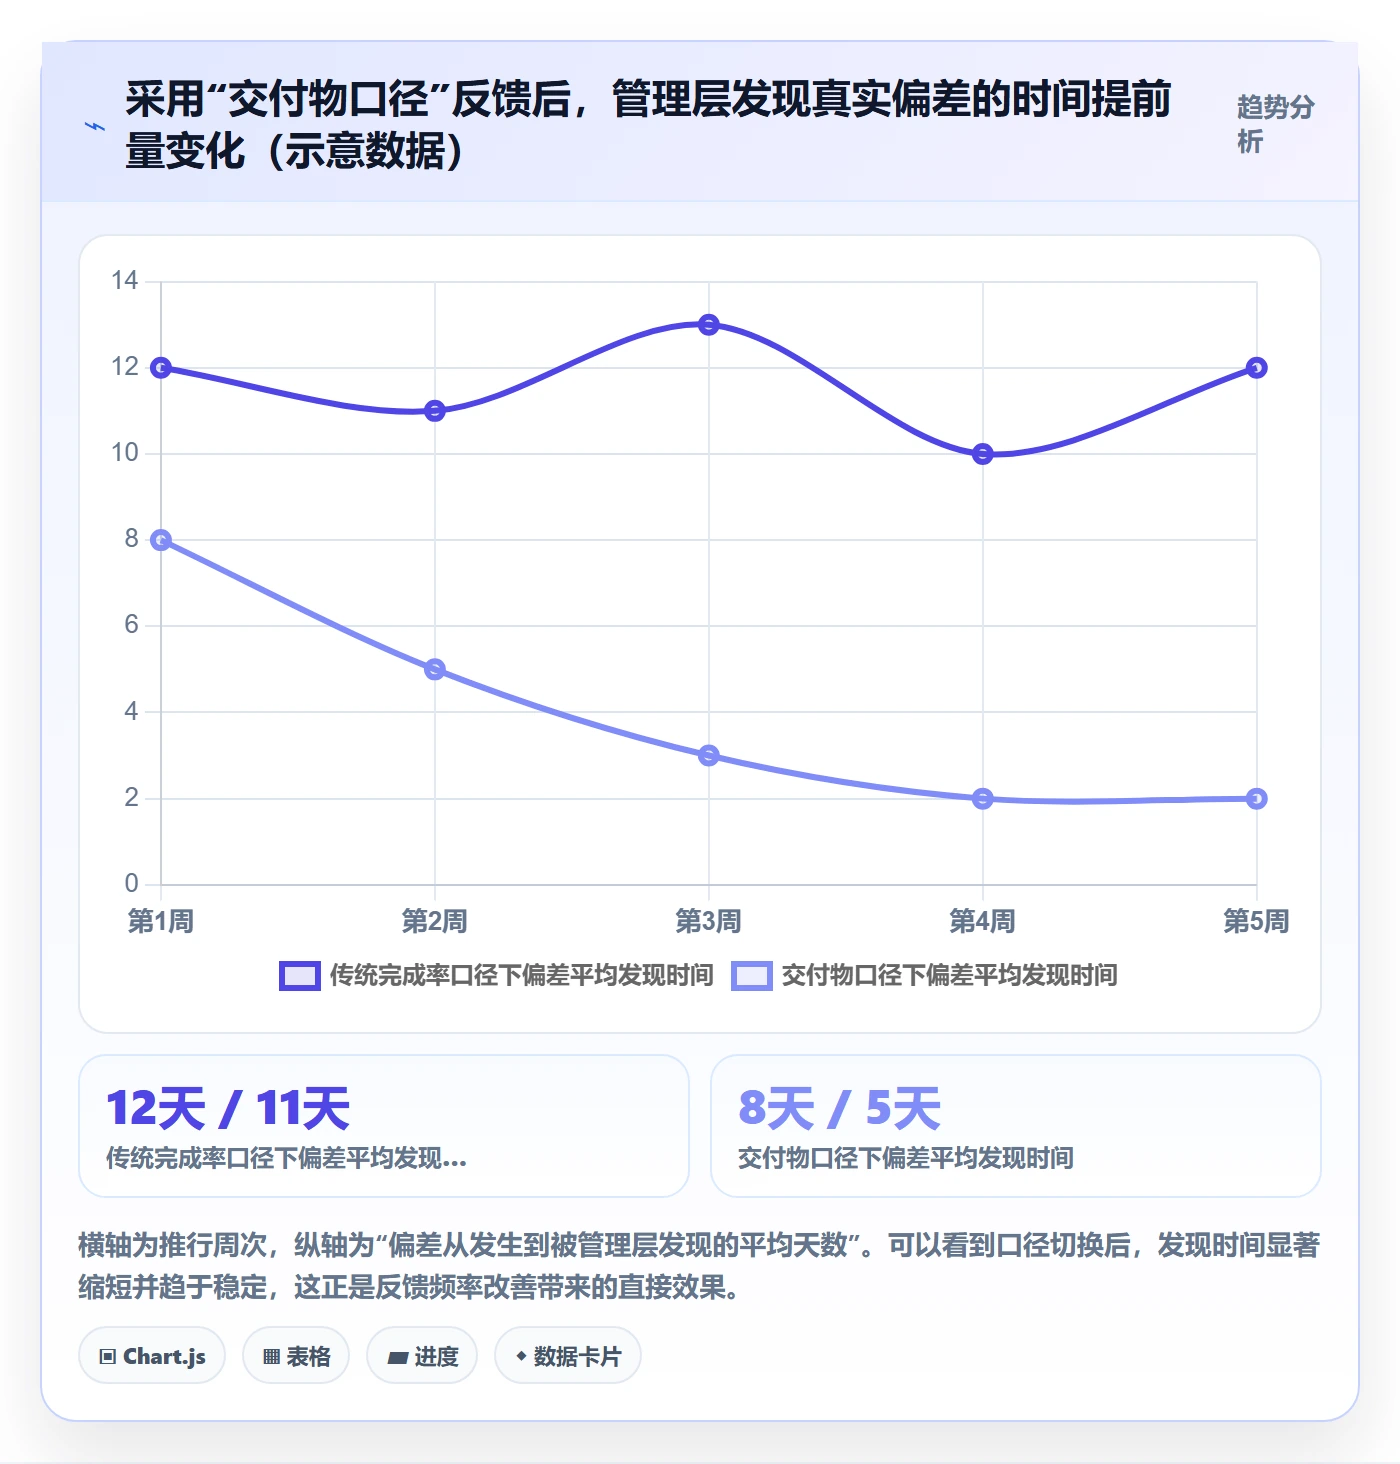
Task: Select the Chart.js tag chip
Action: click(152, 1356)
